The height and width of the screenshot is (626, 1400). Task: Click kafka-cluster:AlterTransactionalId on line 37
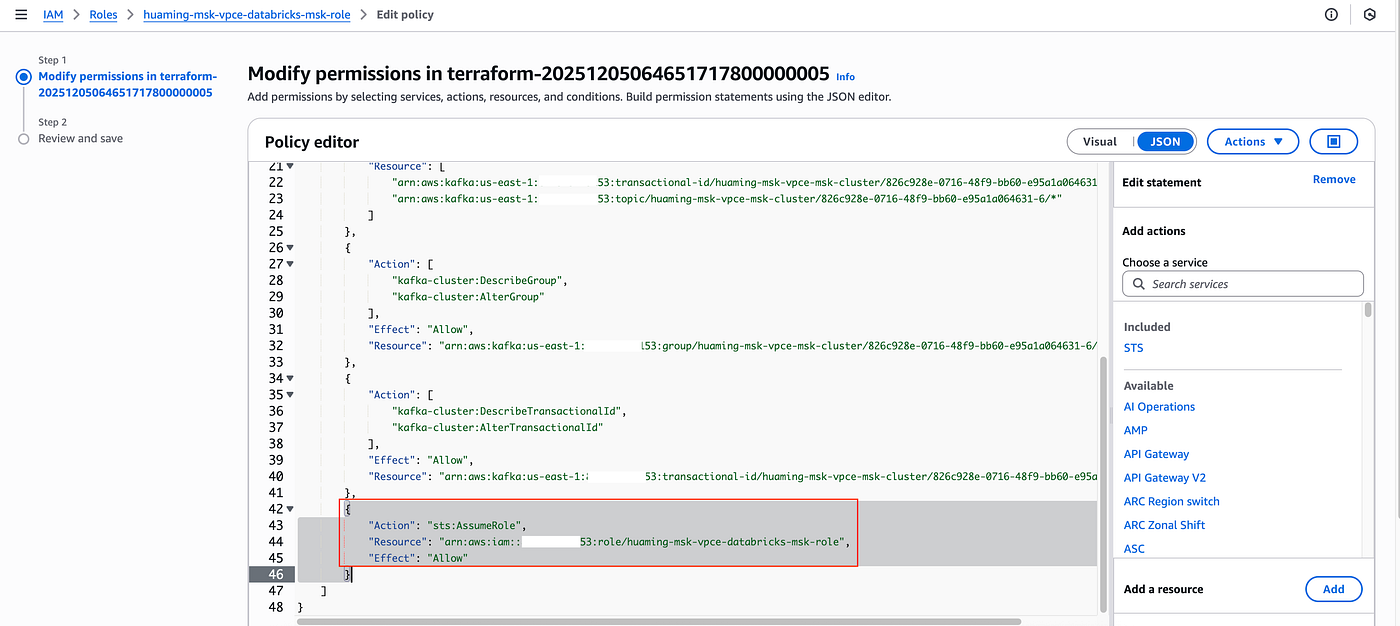(498, 428)
